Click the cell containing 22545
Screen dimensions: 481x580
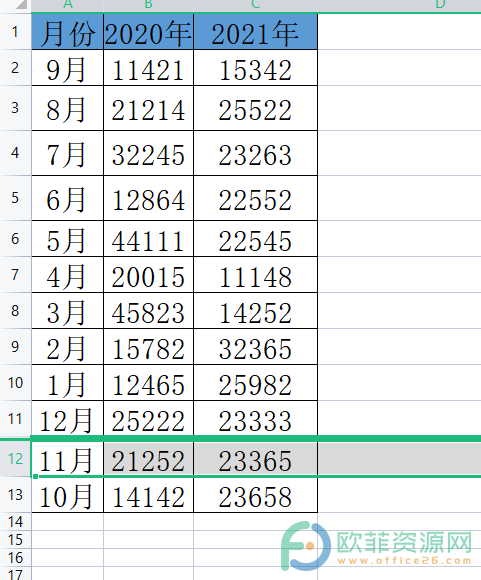pyautogui.click(x=255, y=239)
